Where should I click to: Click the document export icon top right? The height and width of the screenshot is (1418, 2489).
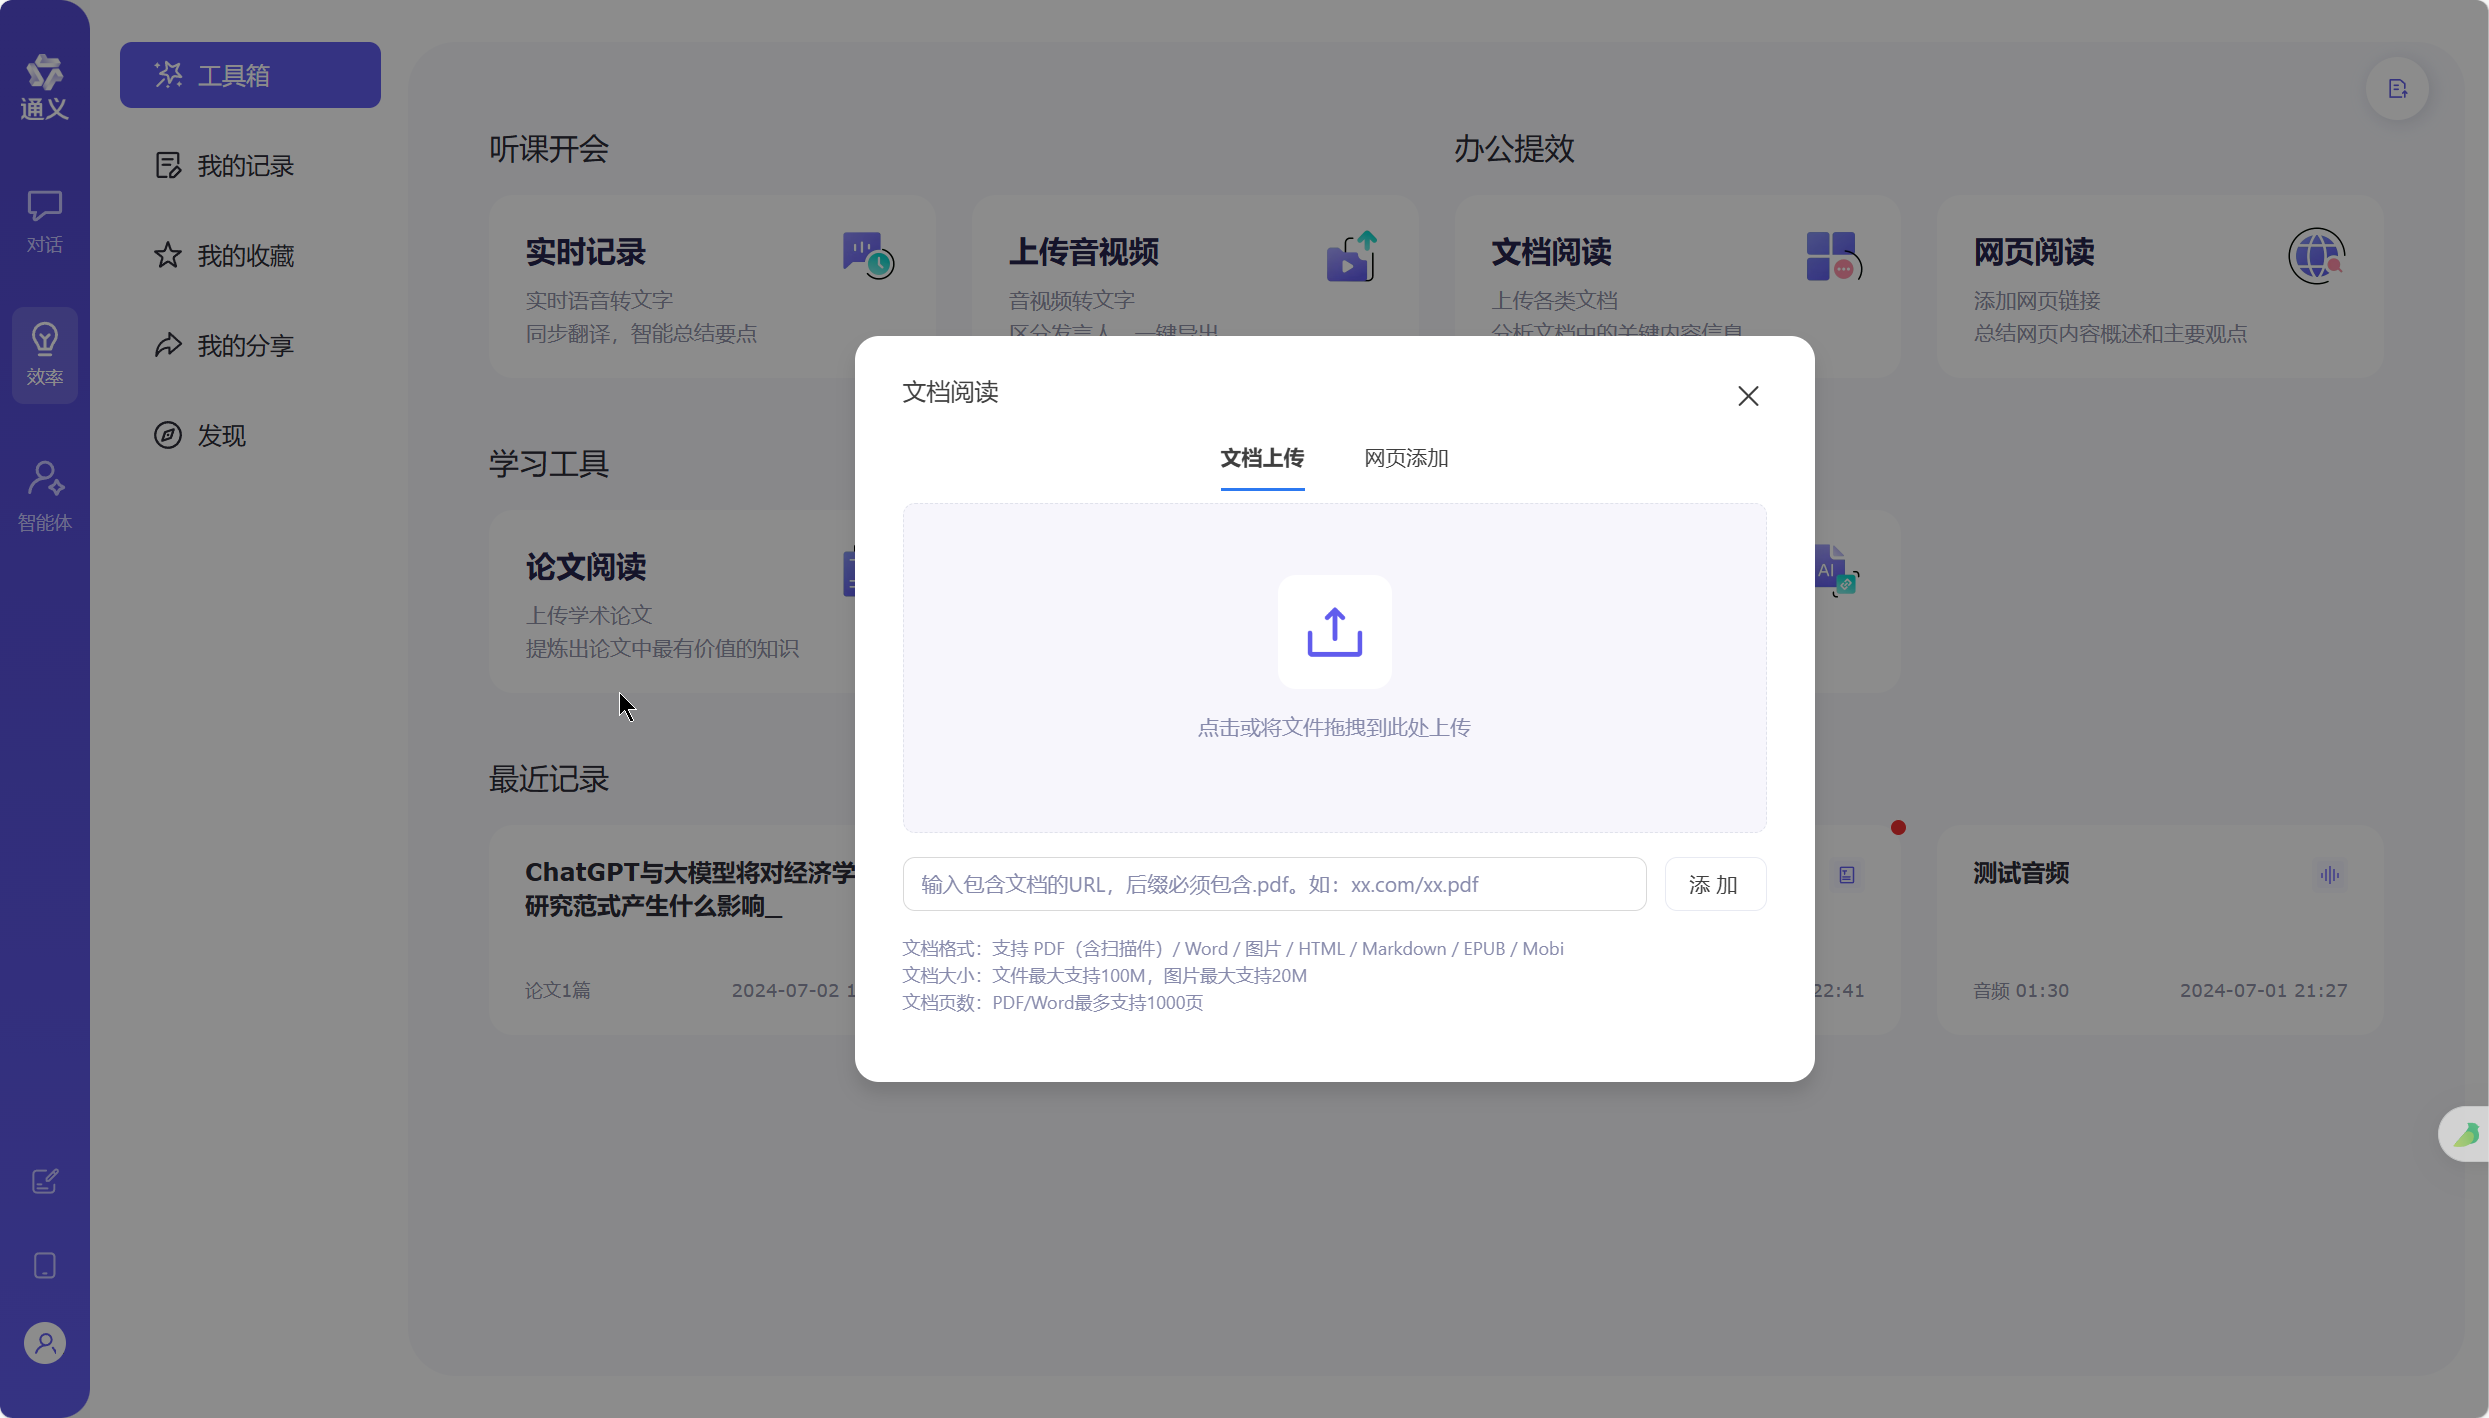point(2397,89)
